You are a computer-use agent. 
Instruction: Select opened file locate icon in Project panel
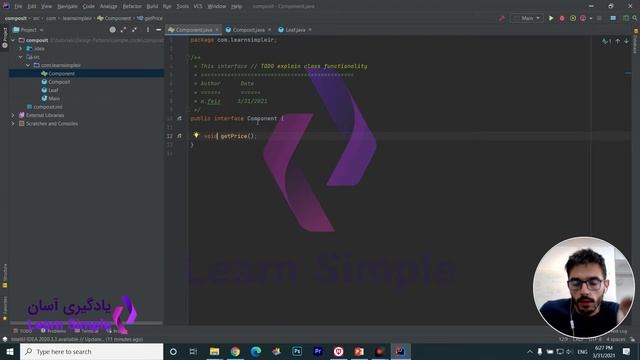[x=113, y=30]
